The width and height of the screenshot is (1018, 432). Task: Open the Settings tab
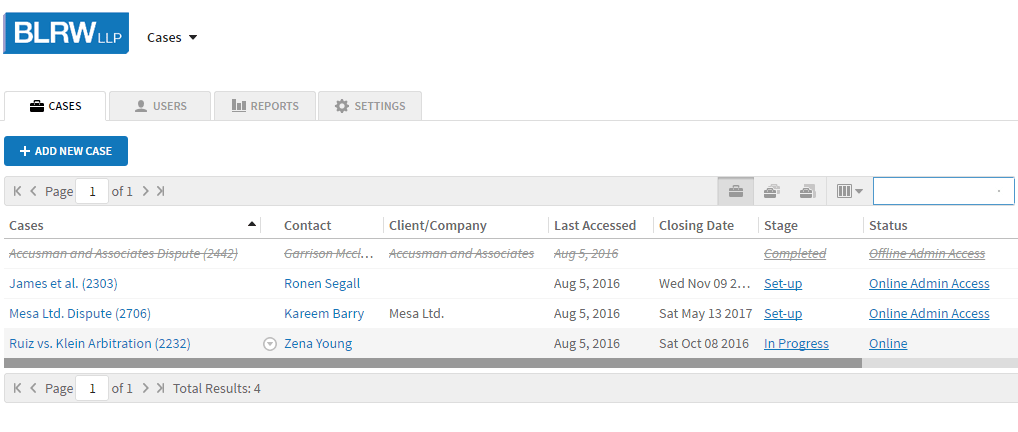370,106
